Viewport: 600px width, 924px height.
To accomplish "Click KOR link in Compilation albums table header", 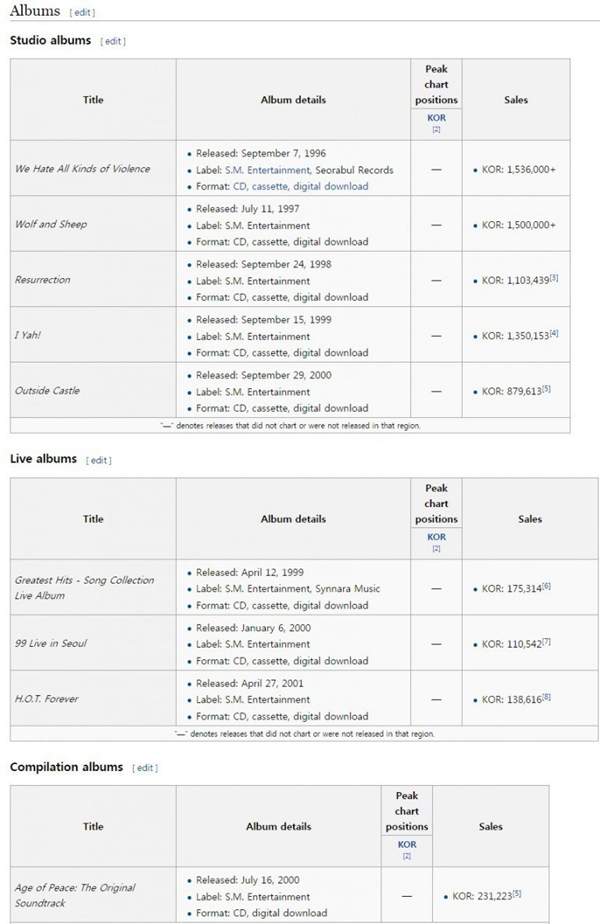I will pos(407,845).
